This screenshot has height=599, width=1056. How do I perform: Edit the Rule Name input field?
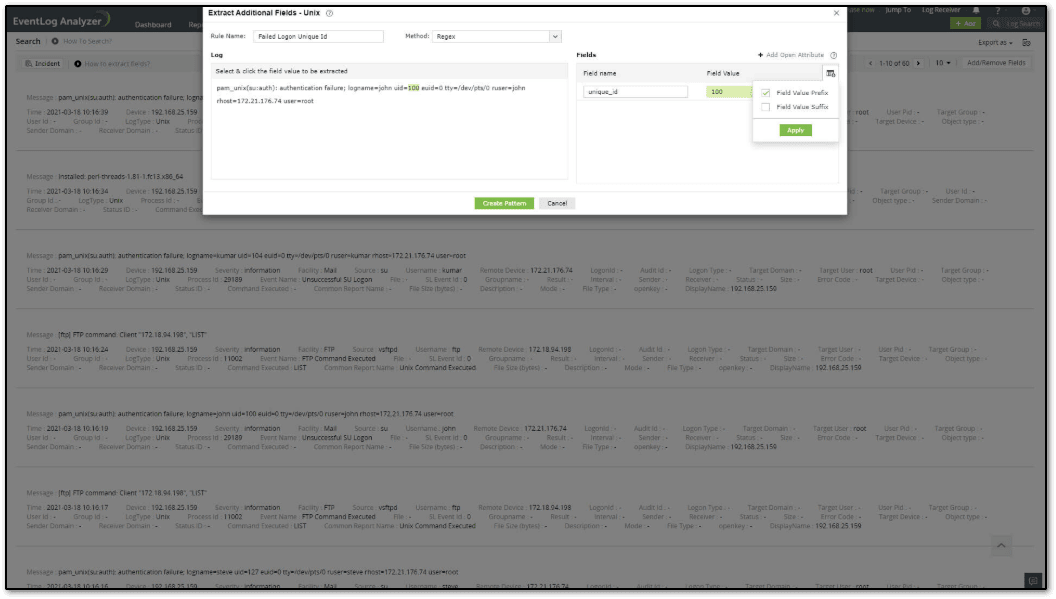[318, 36]
